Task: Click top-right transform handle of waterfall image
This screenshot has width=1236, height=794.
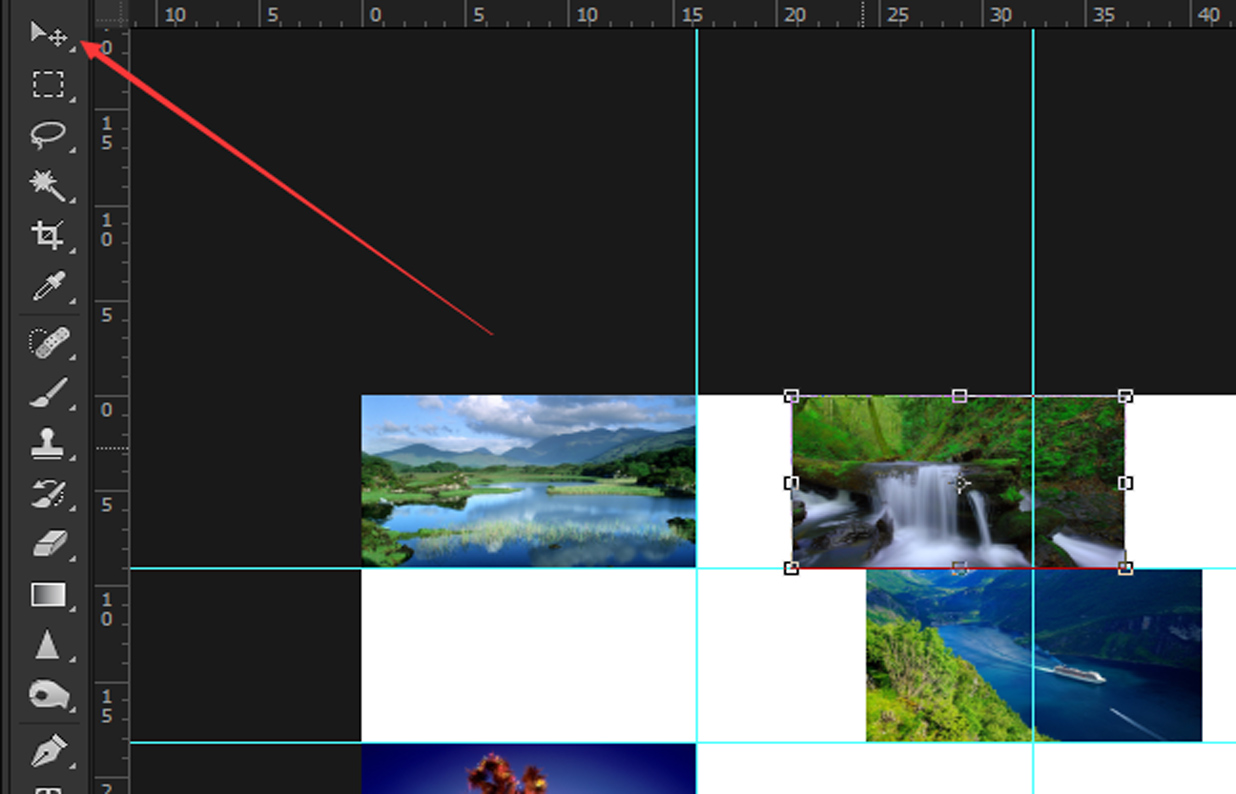Action: (1125, 396)
